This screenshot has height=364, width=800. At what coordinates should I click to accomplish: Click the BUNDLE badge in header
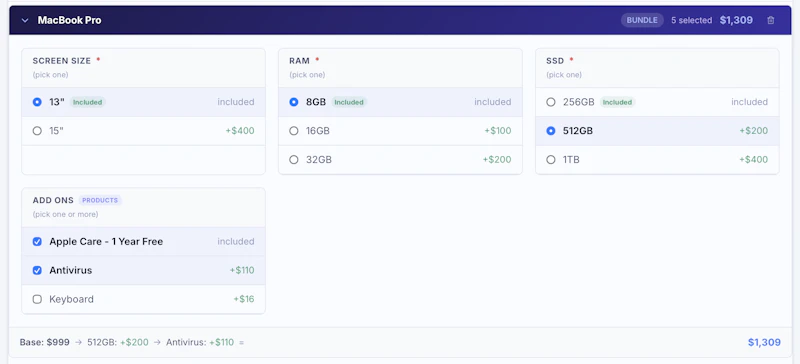(642, 20)
